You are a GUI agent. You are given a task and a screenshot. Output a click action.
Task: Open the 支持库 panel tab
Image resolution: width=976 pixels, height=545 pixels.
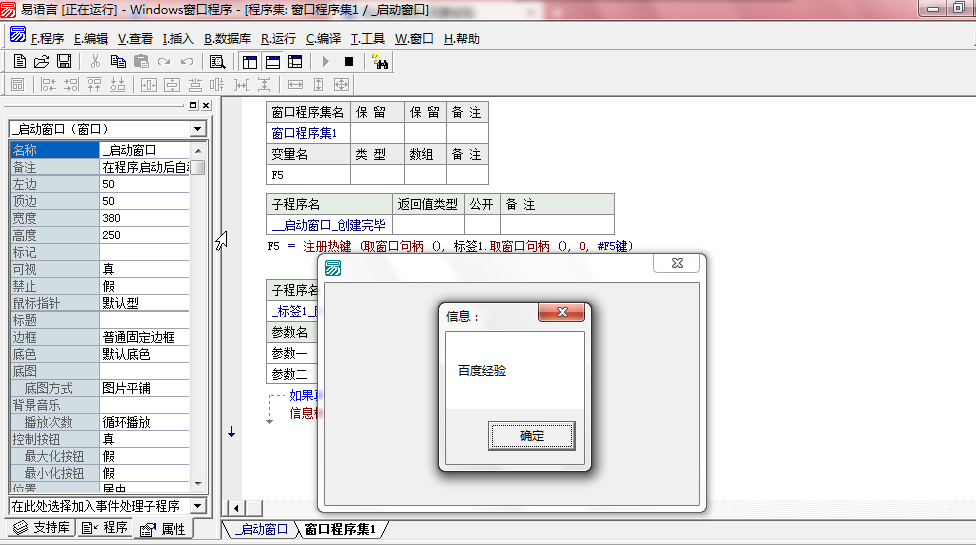coord(42,528)
